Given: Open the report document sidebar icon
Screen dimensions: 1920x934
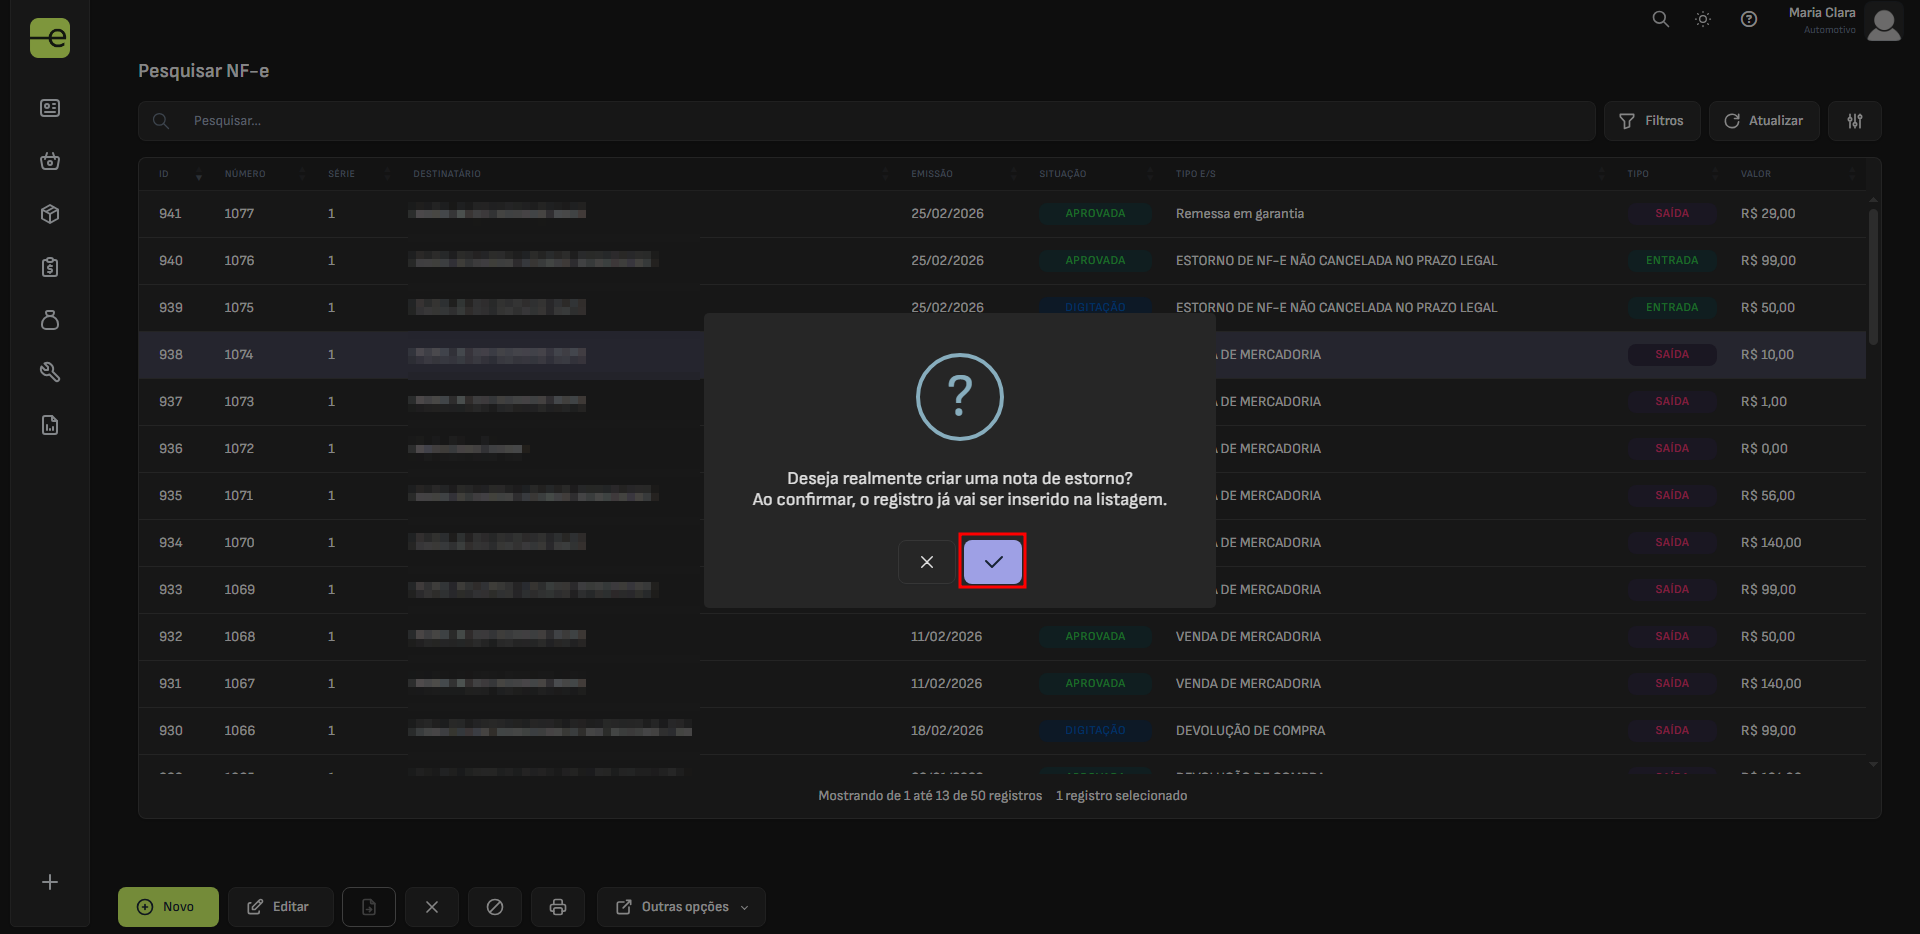Looking at the screenshot, I should pyautogui.click(x=50, y=425).
